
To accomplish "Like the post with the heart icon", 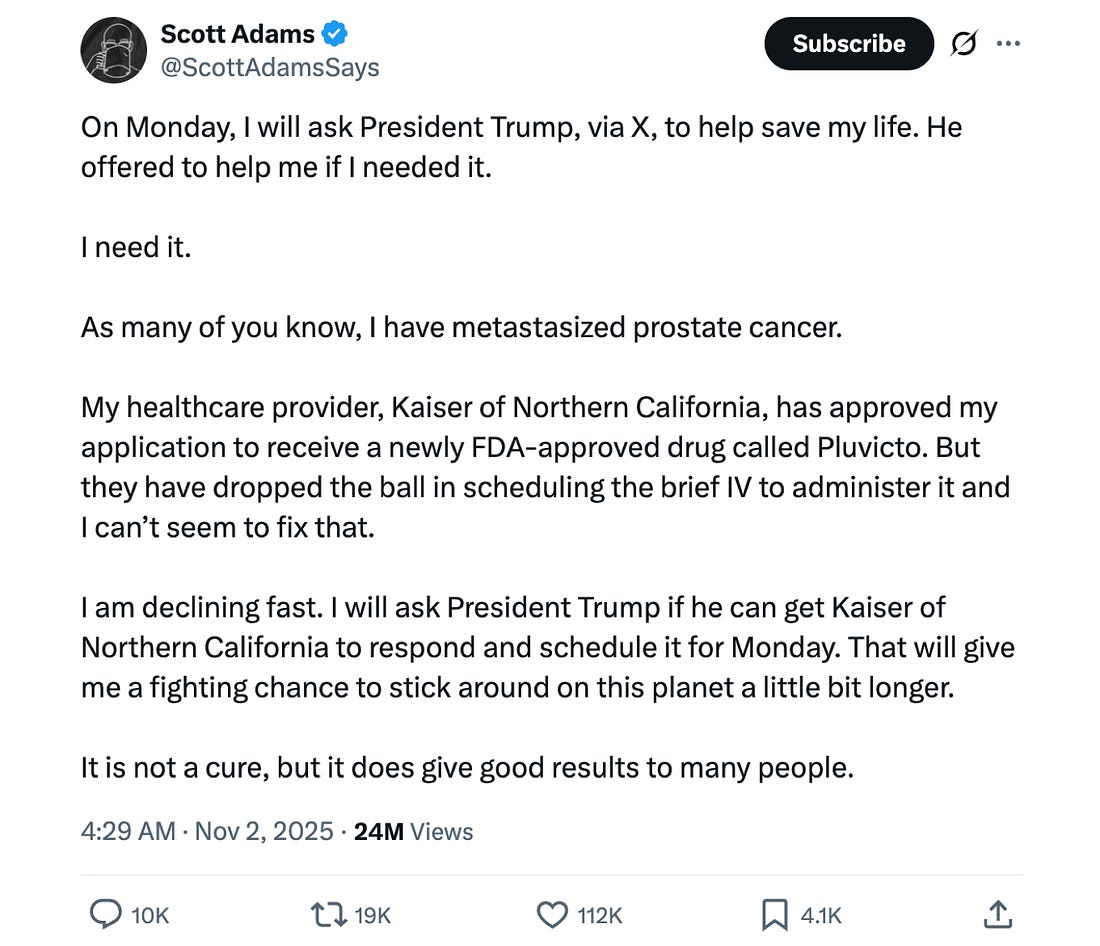I will [x=551, y=914].
